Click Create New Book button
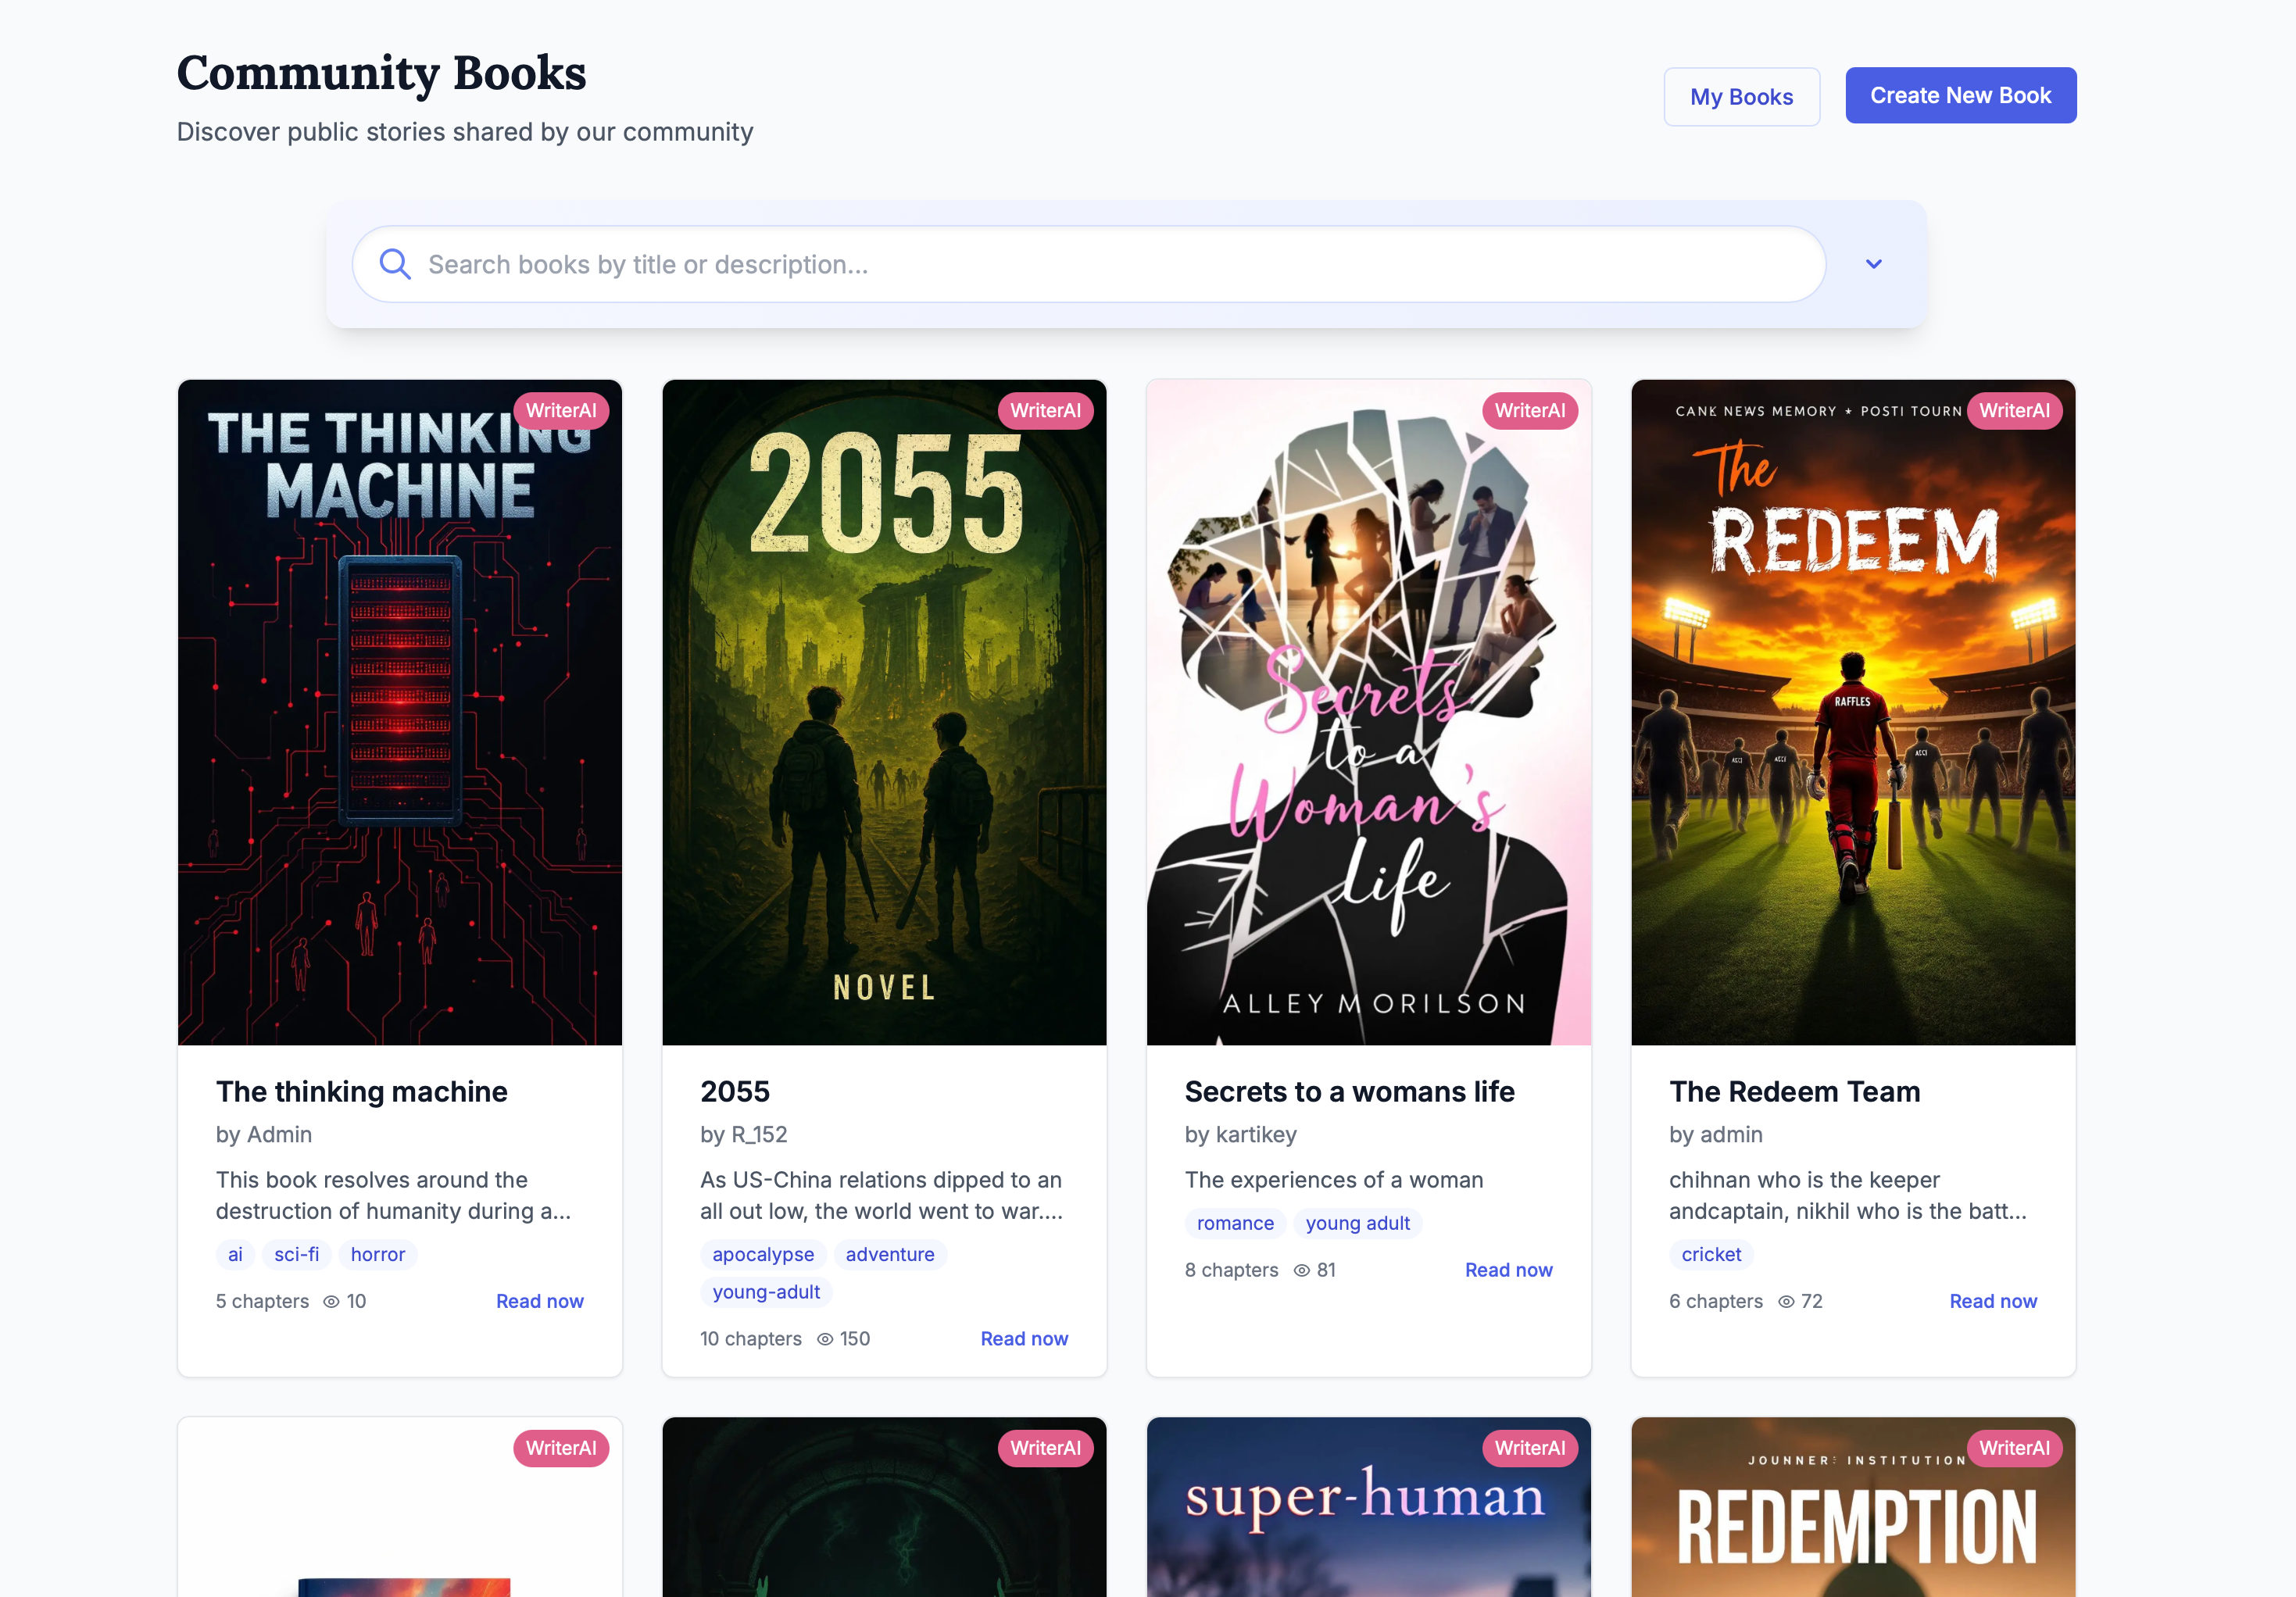The width and height of the screenshot is (2296, 1597). (x=1960, y=96)
